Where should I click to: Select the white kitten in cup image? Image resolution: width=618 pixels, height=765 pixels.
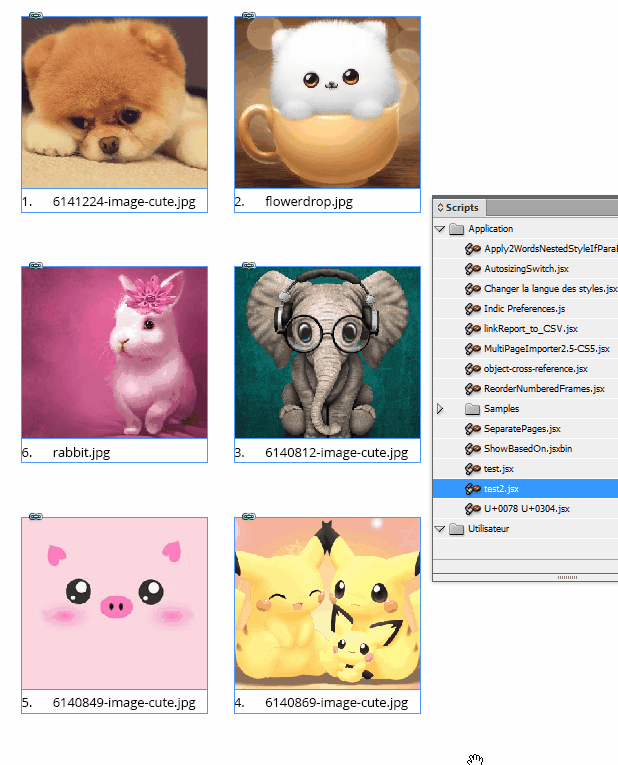pyautogui.click(x=327, y=102)
